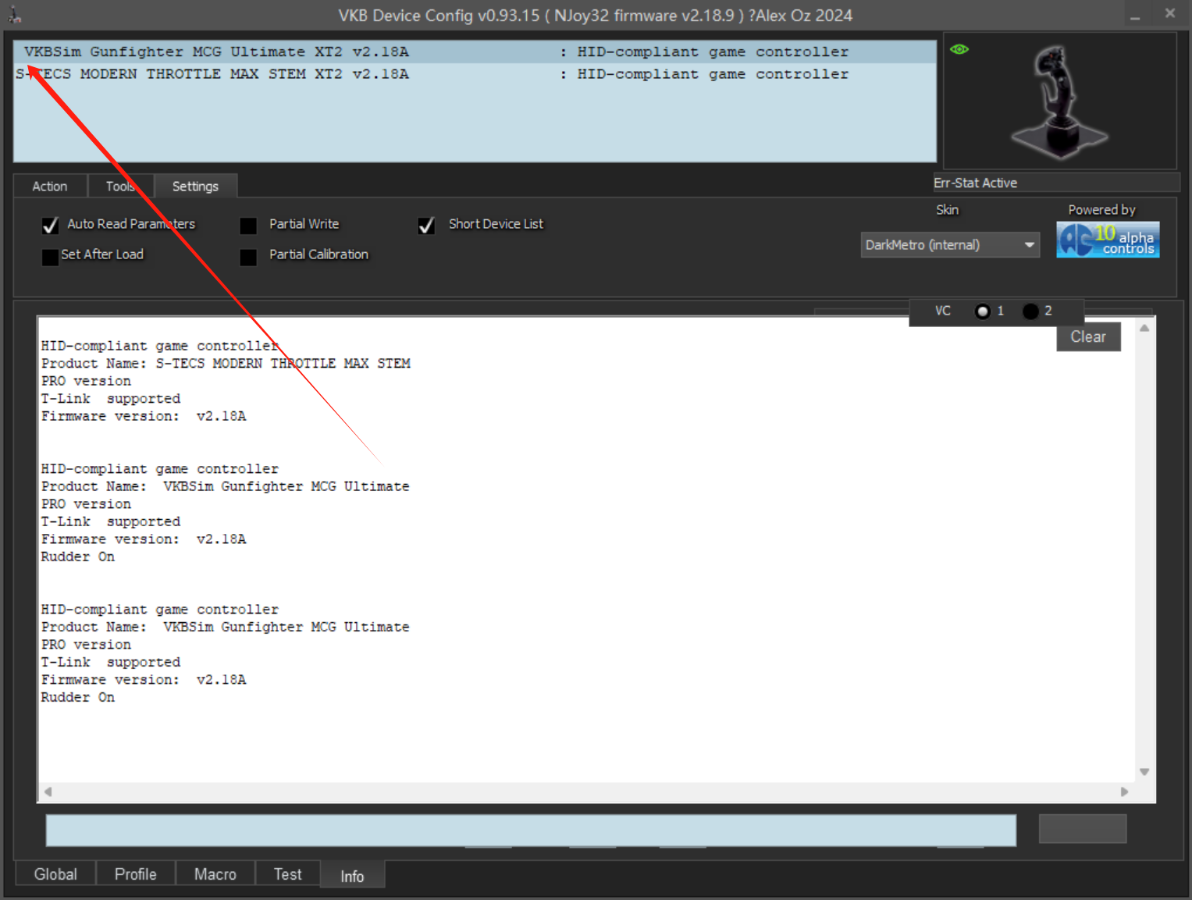Click the Alpha Controls logo
This screenshot has width=1192, height=900.
coord(1108,239)
